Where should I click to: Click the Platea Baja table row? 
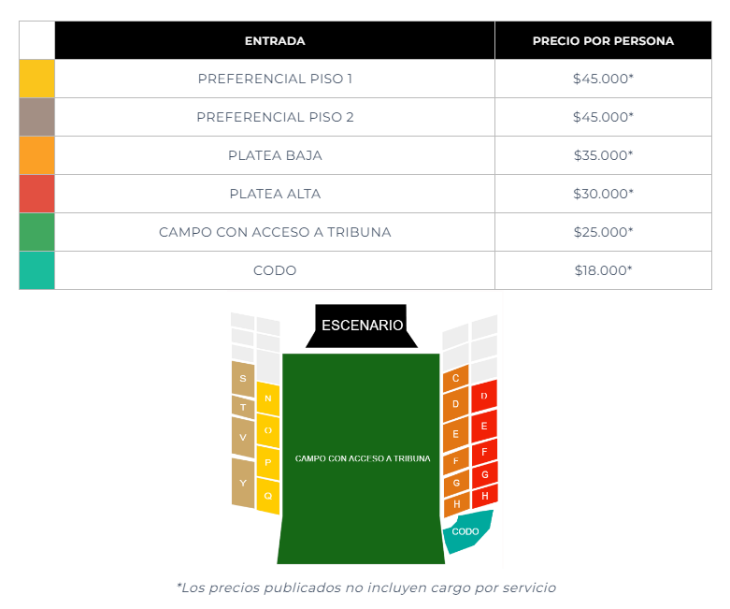365,156
